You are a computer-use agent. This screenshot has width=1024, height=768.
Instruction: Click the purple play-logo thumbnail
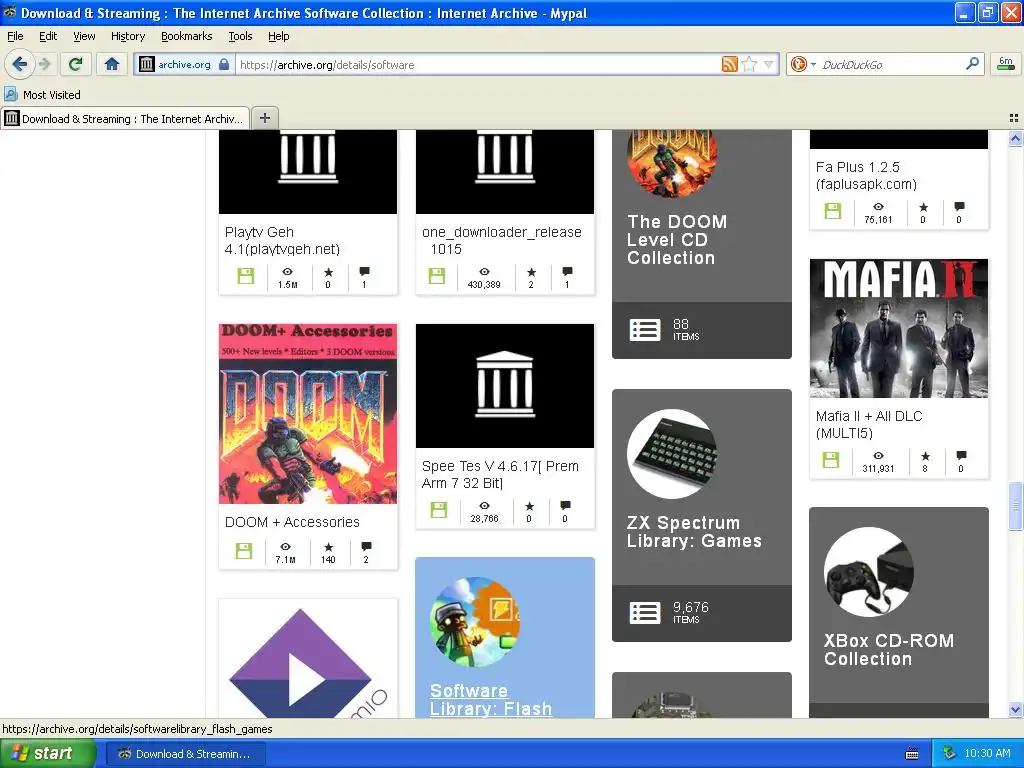308,661
